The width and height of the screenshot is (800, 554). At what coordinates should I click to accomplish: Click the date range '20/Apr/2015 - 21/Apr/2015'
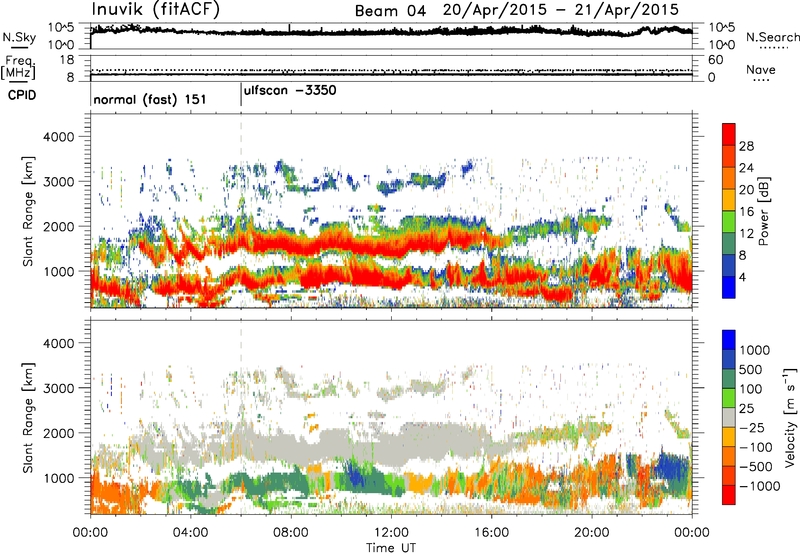click(x=561, y=10)
